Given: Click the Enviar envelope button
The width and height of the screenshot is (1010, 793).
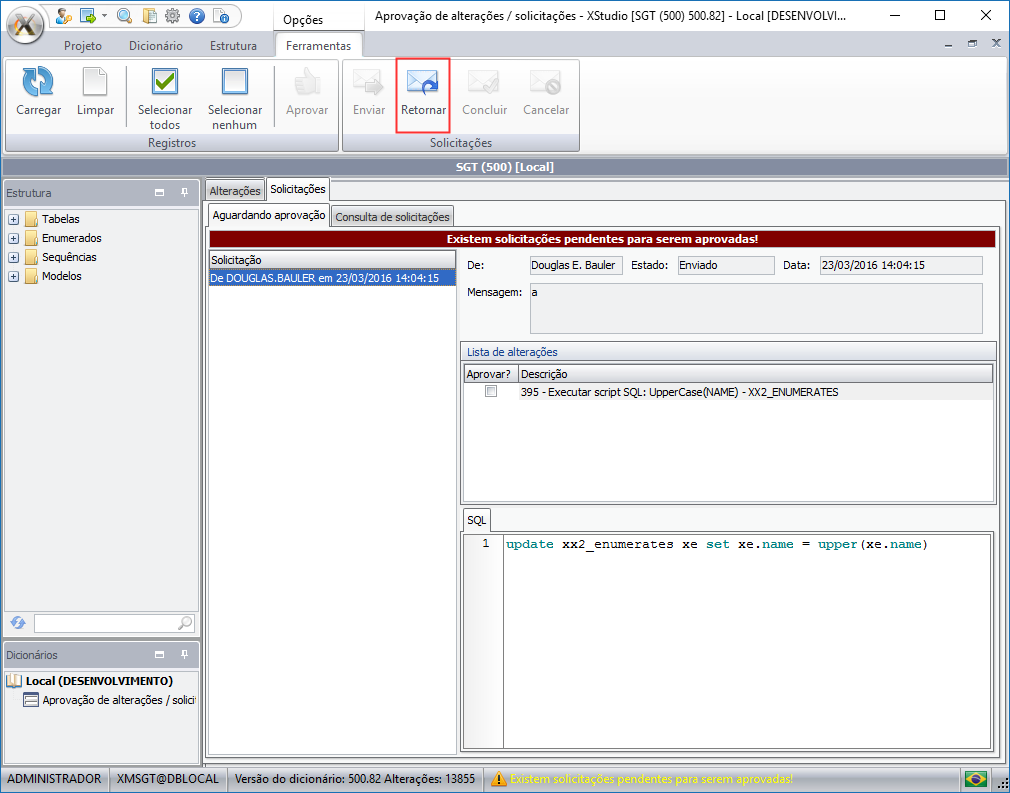Looking at the screenshot, I should pyautogui.click(x=368, y=92).
